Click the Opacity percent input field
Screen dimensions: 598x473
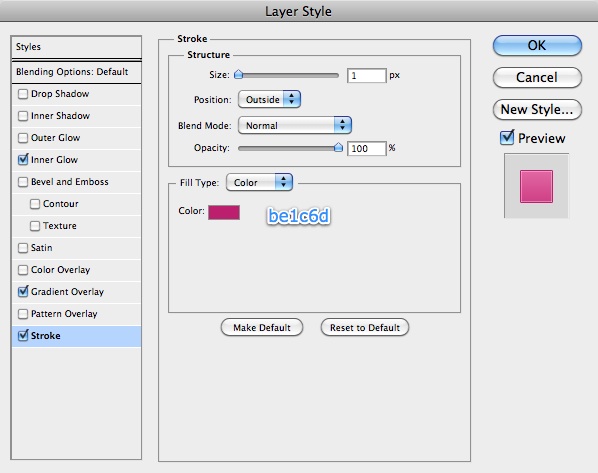(x=367, y=148)
